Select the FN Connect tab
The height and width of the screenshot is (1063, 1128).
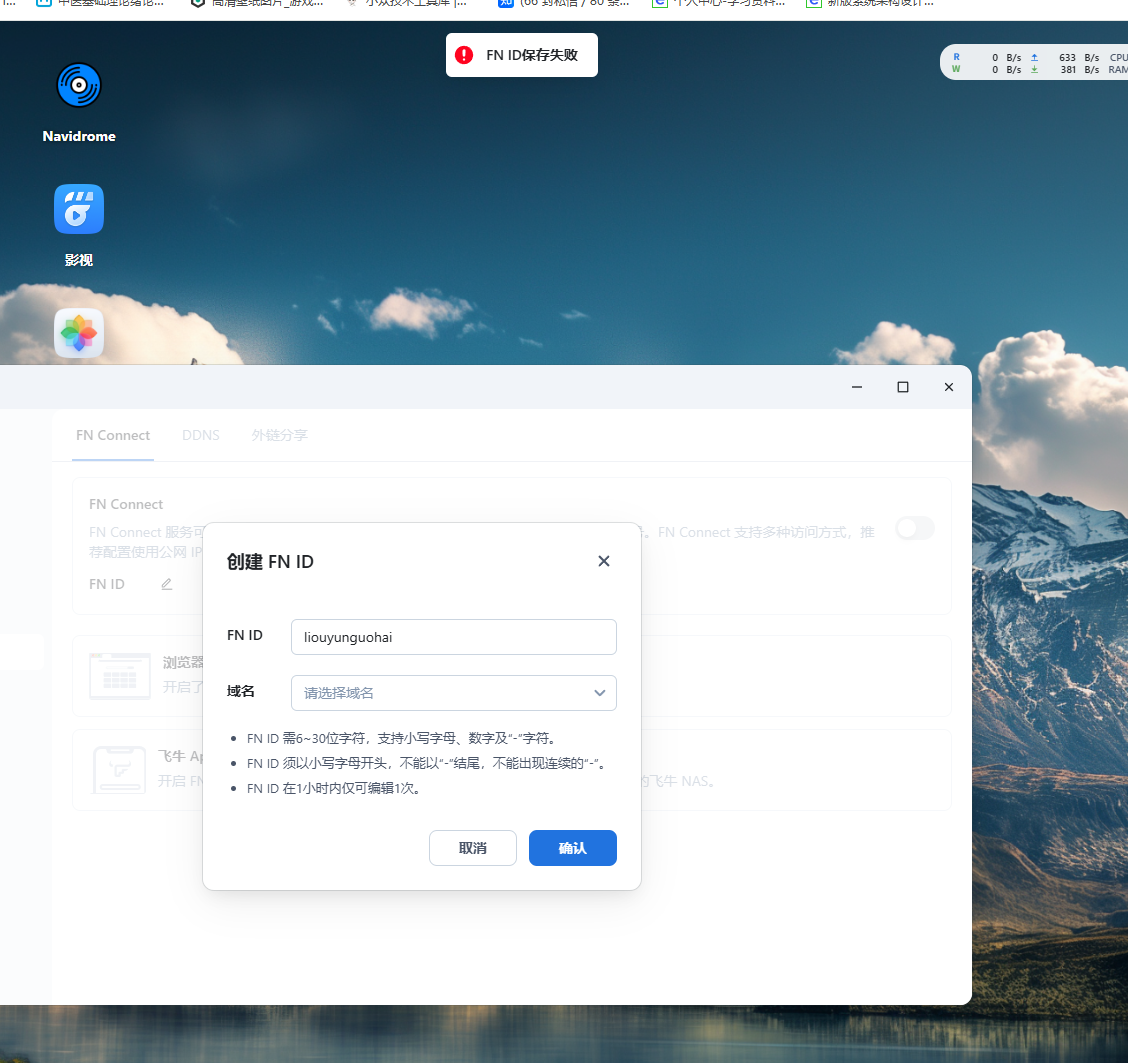click(x=113, y=435)
